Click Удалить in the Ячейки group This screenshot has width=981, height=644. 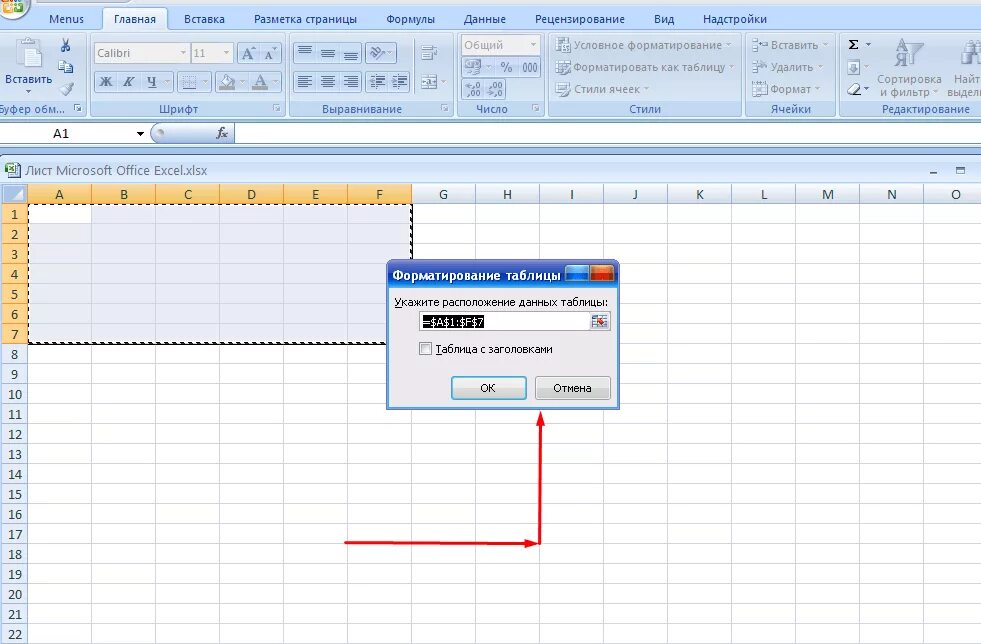pos(787,67)
